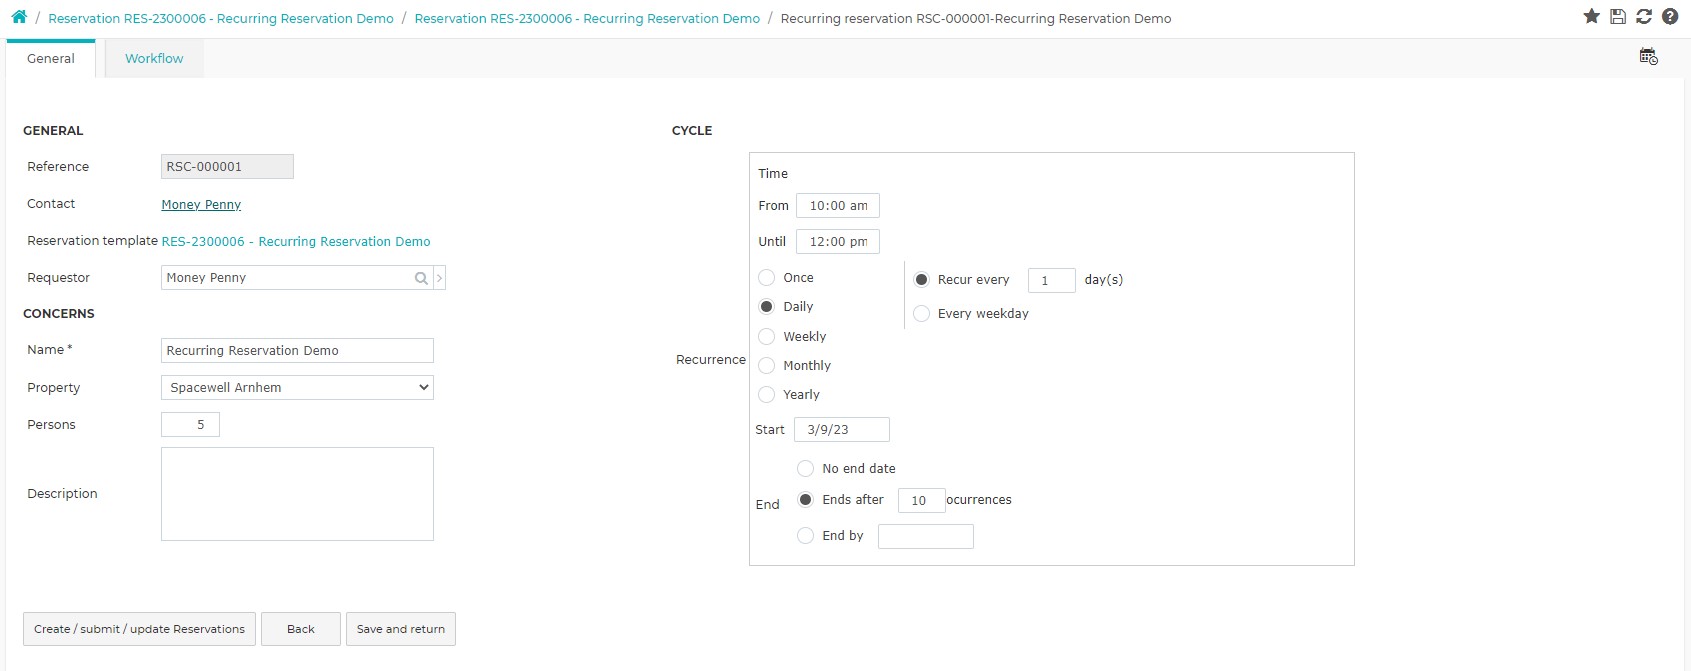Open reservation template RES-2300006 link

click(x=296, y=242)
